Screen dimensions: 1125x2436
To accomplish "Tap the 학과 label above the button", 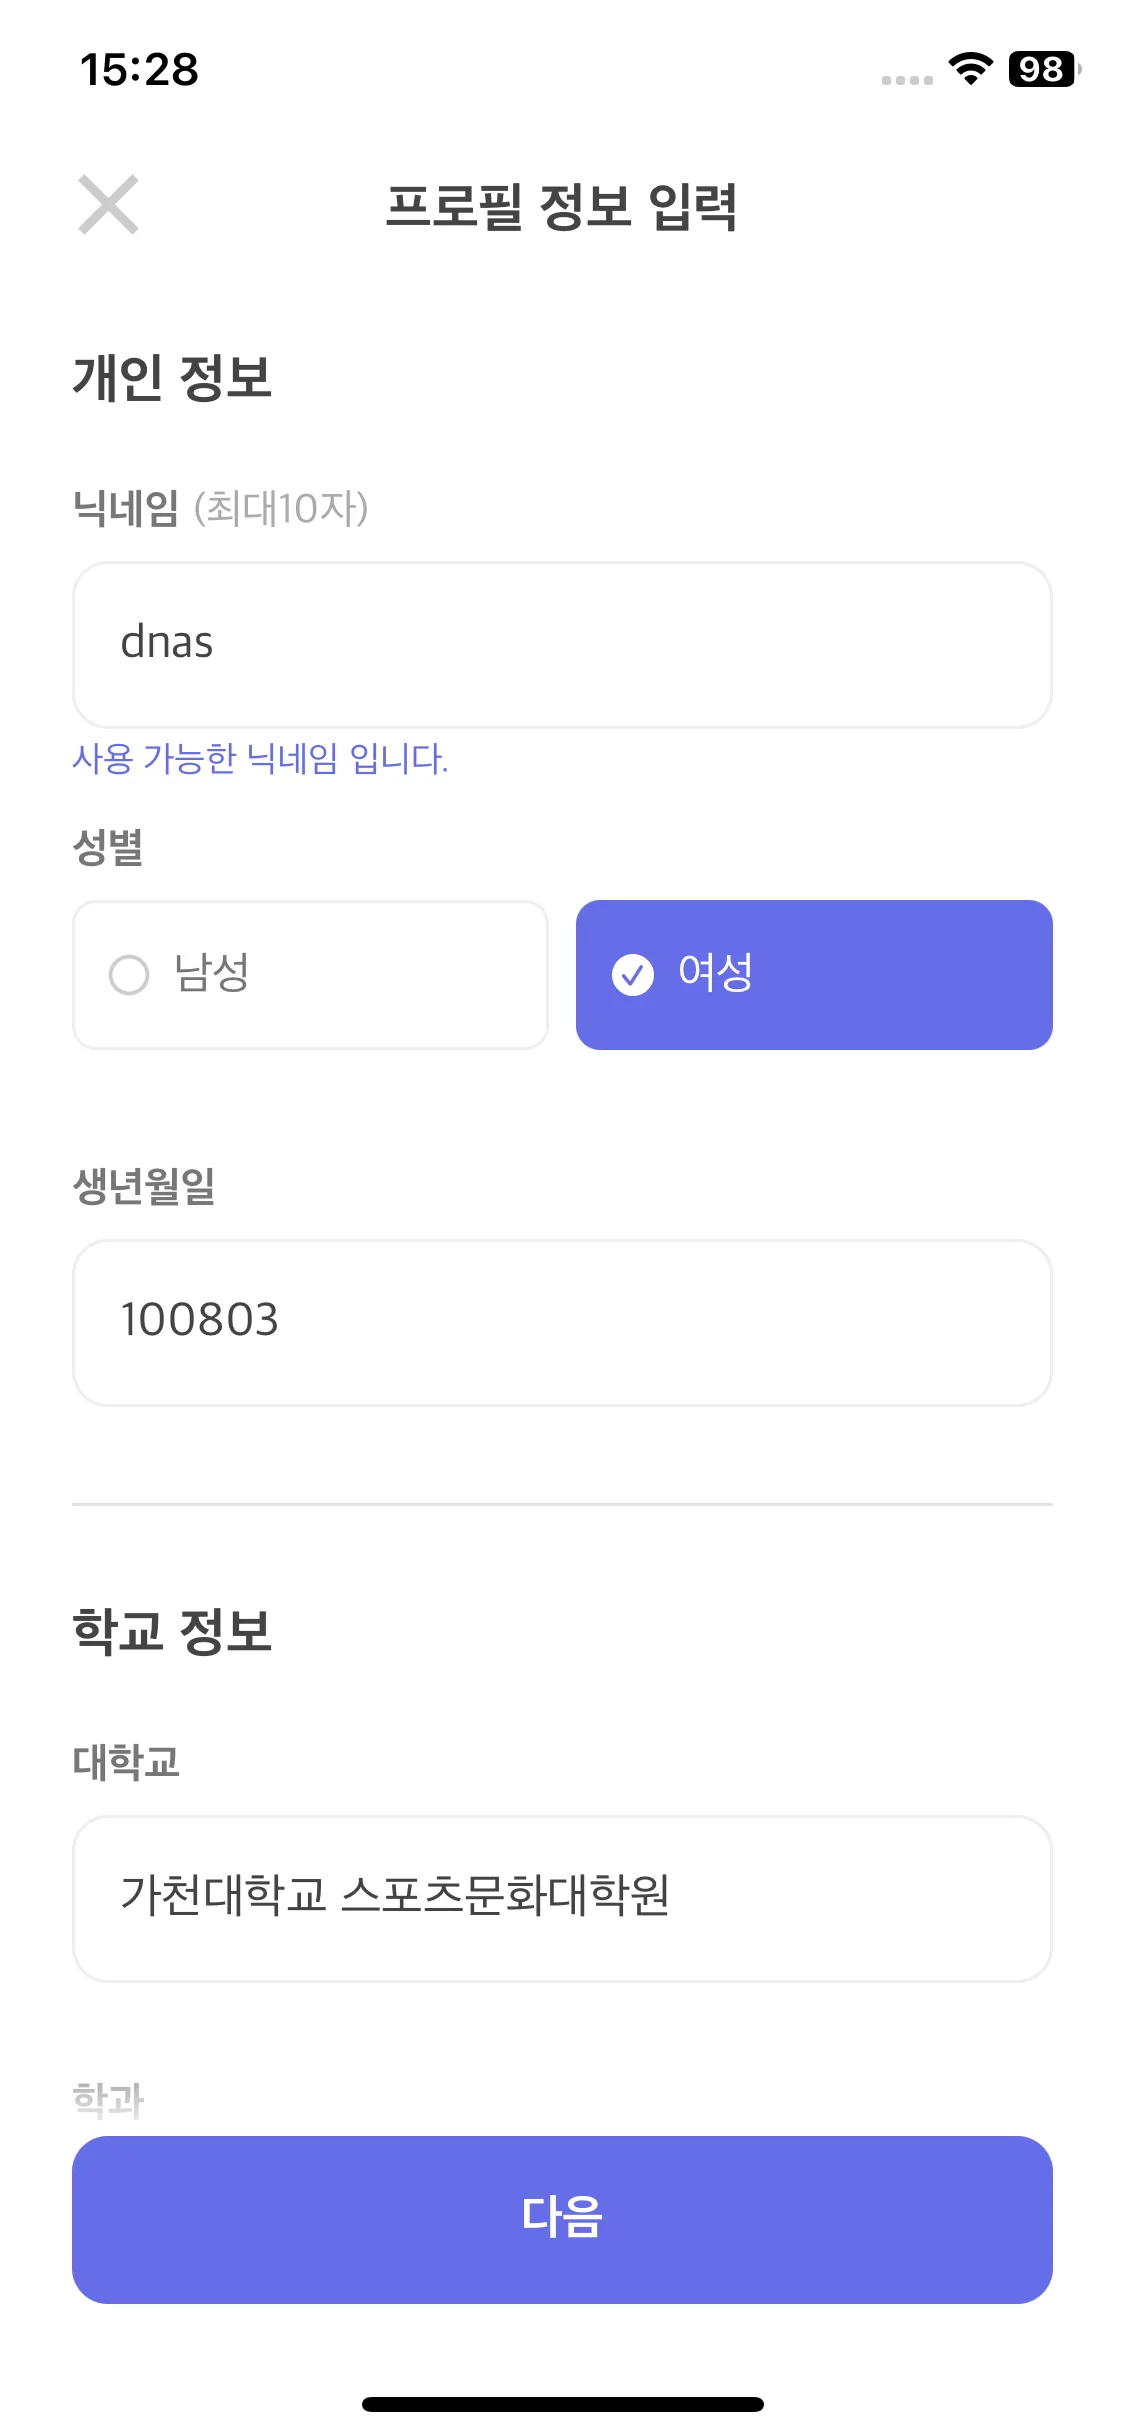I will tap(108, 2100).
